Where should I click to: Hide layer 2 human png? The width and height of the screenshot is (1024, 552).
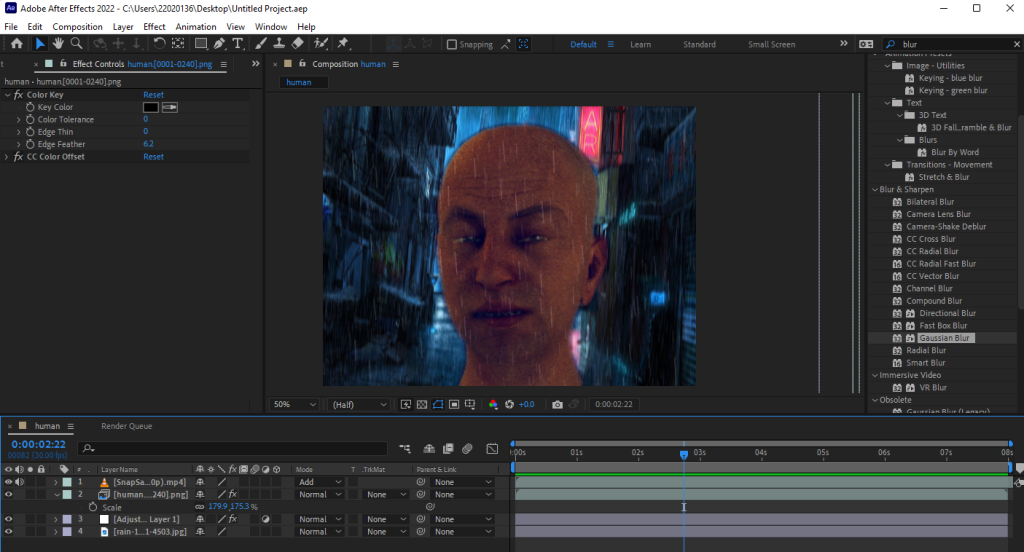point(8,495)
